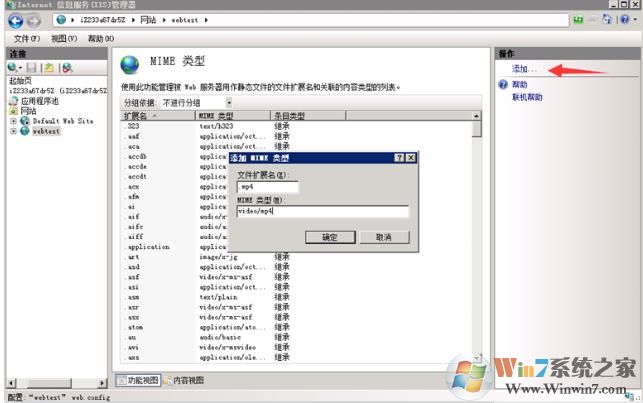
Task: Expand the Default Web Site tree node
Action: tap(13, 121)
